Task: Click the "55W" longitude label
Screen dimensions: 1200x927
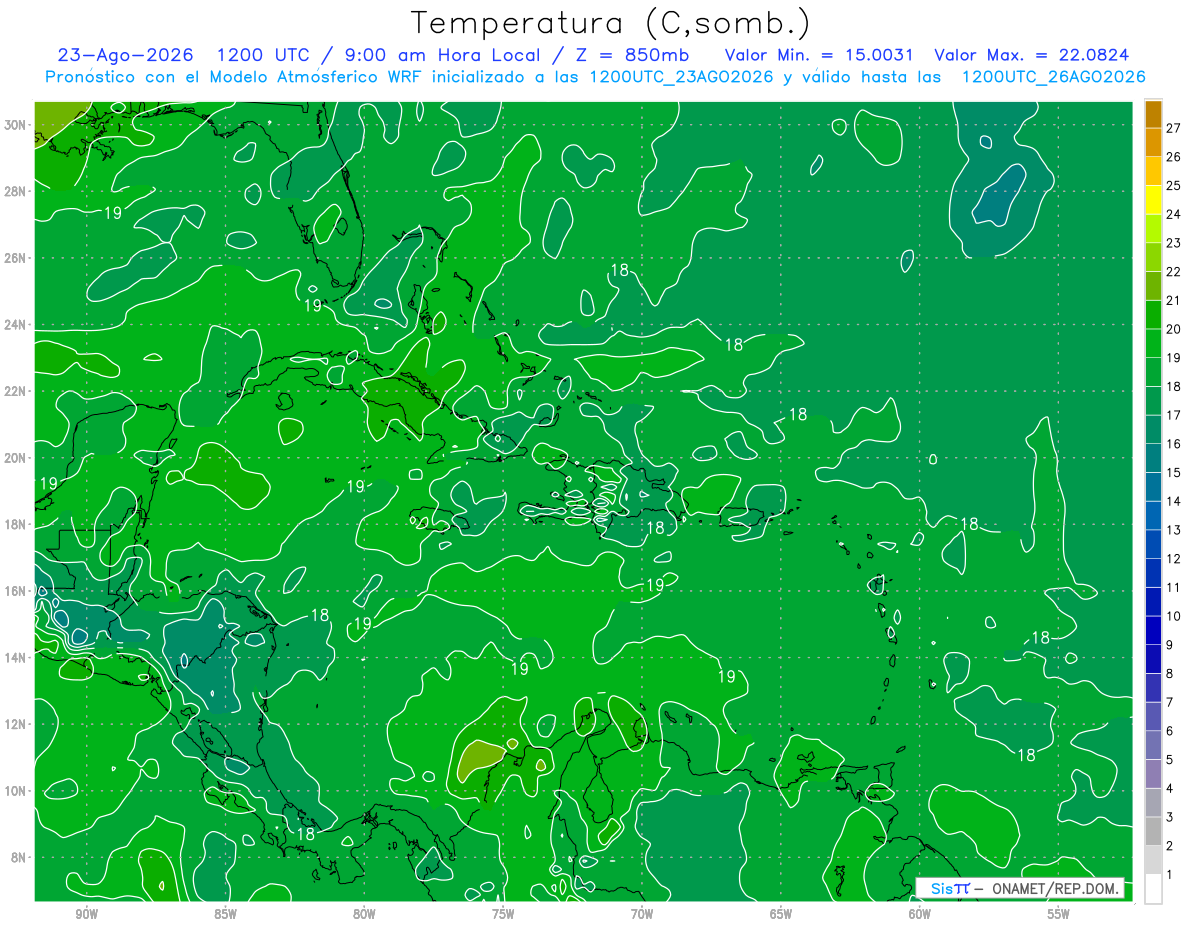Action: tap(1059, 914)
